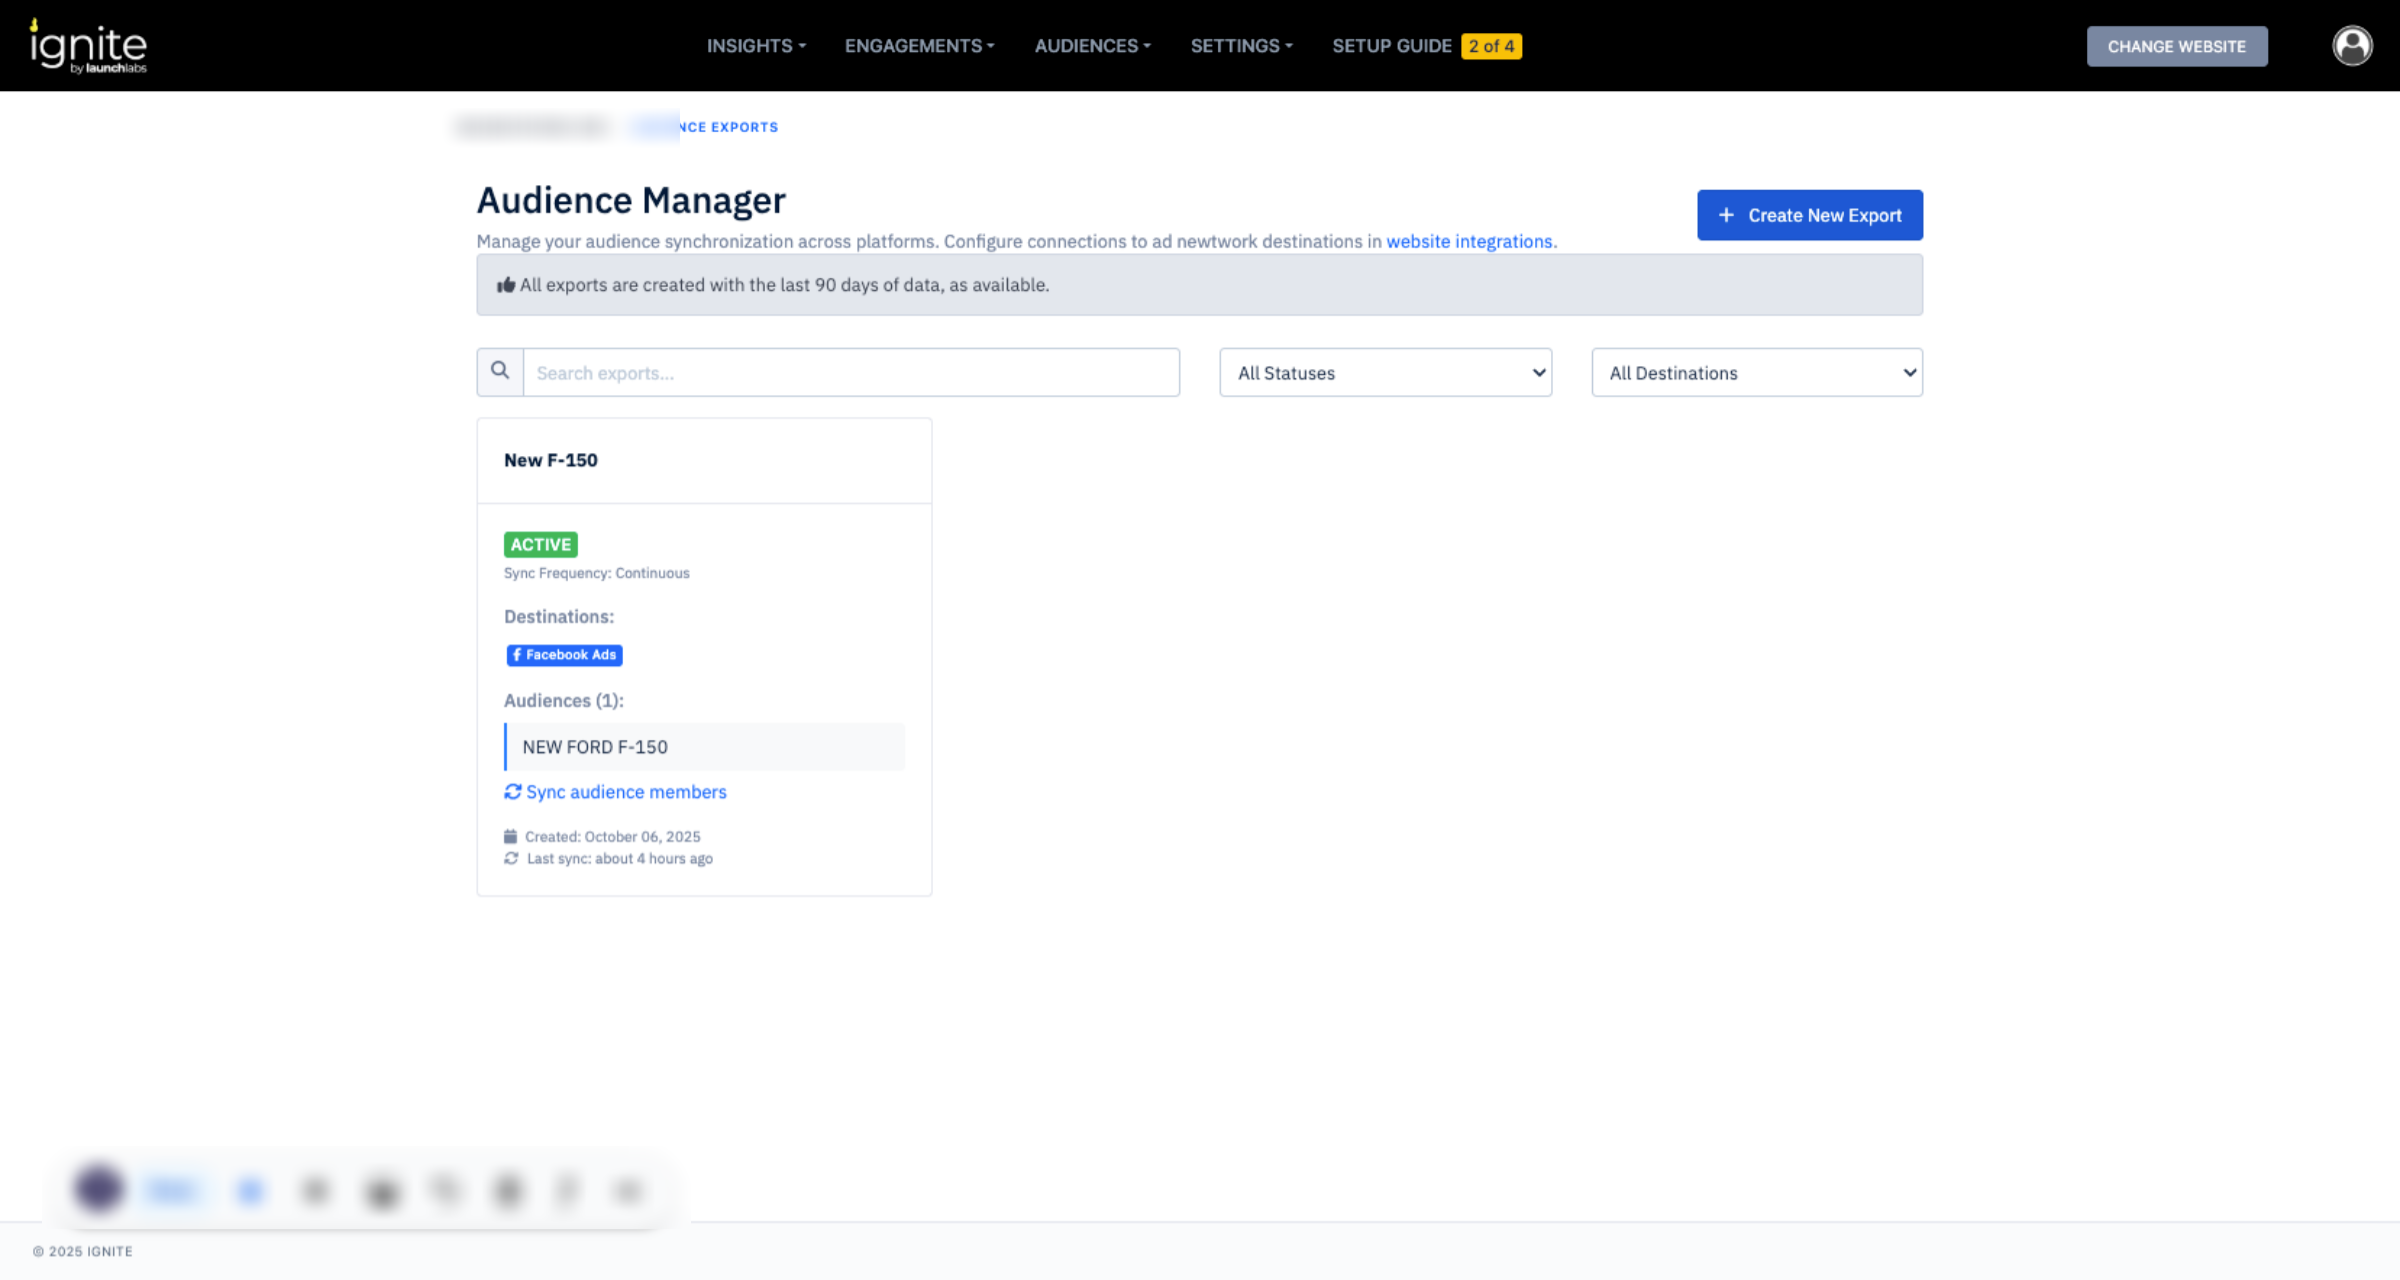Click the search magnifier icon
This screenshot has height=1280, width=2400.
pos(500,372)
